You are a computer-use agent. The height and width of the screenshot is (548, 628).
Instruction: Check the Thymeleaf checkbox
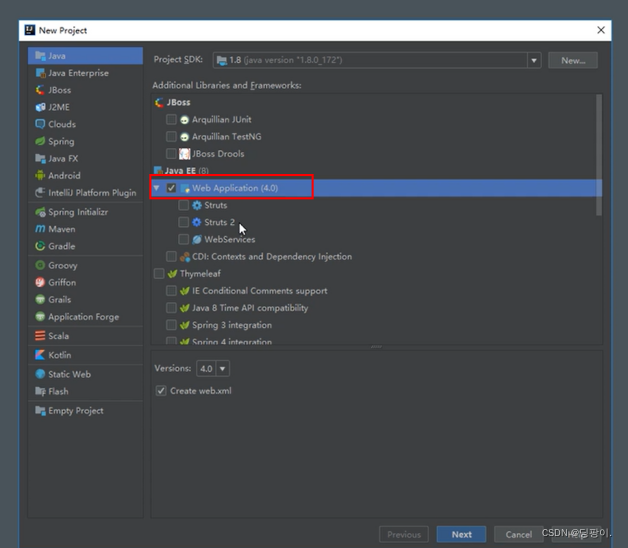(x=159, y=274)
